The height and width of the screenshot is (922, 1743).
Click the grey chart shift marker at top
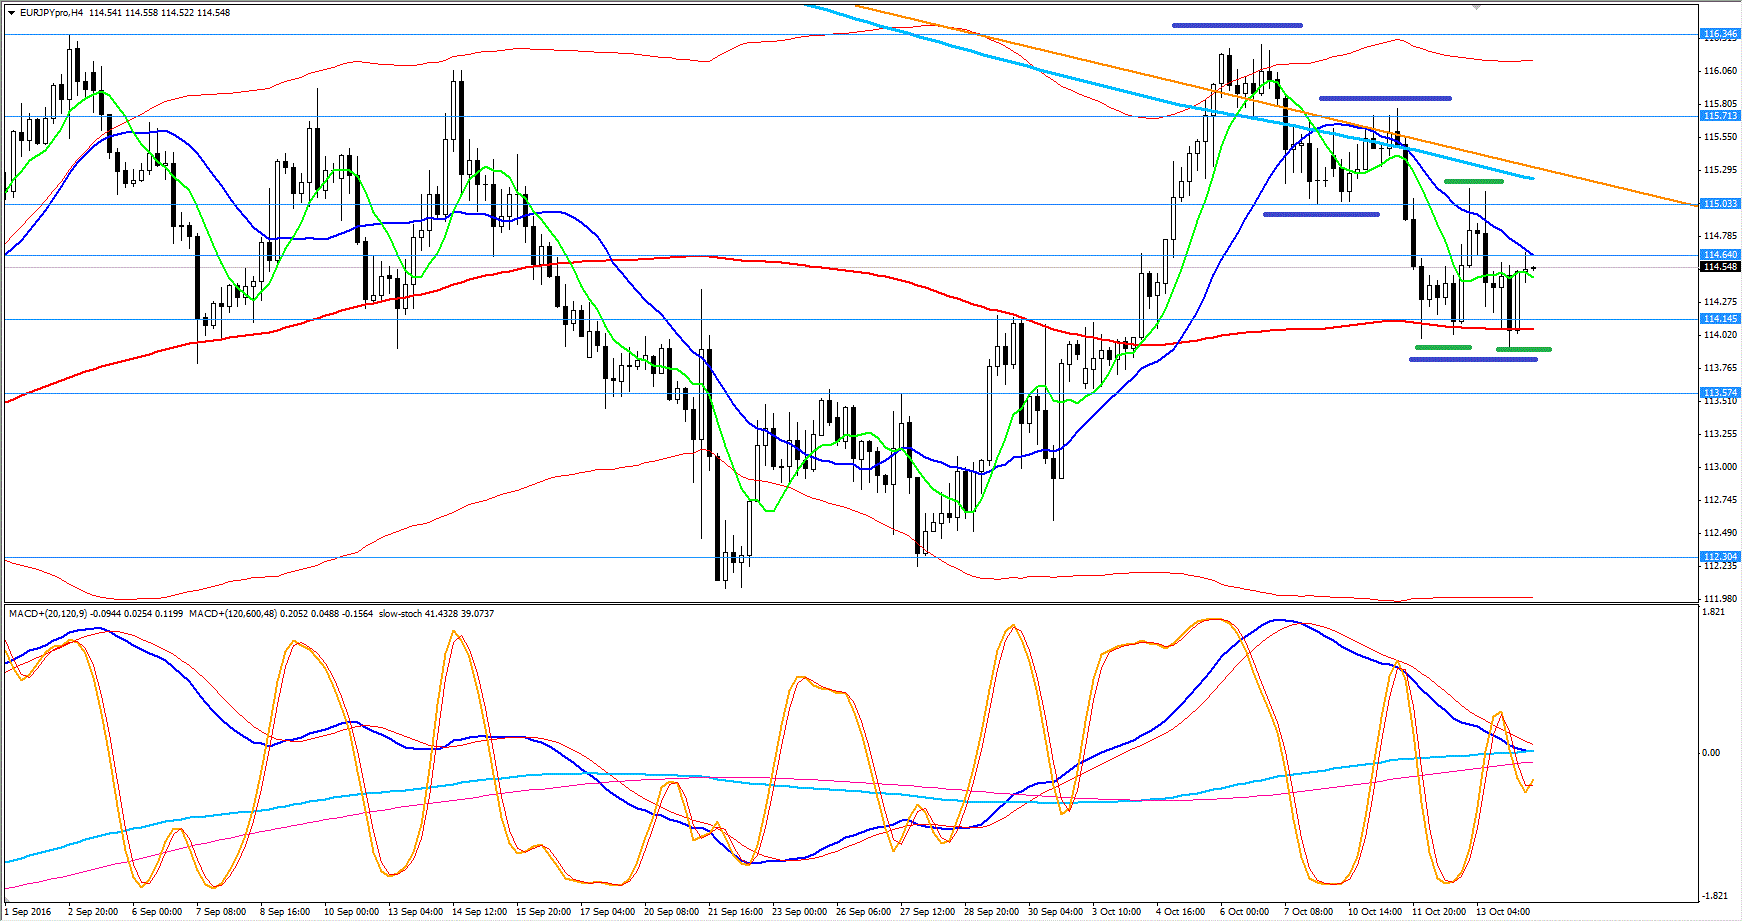tap(1477, 7)
